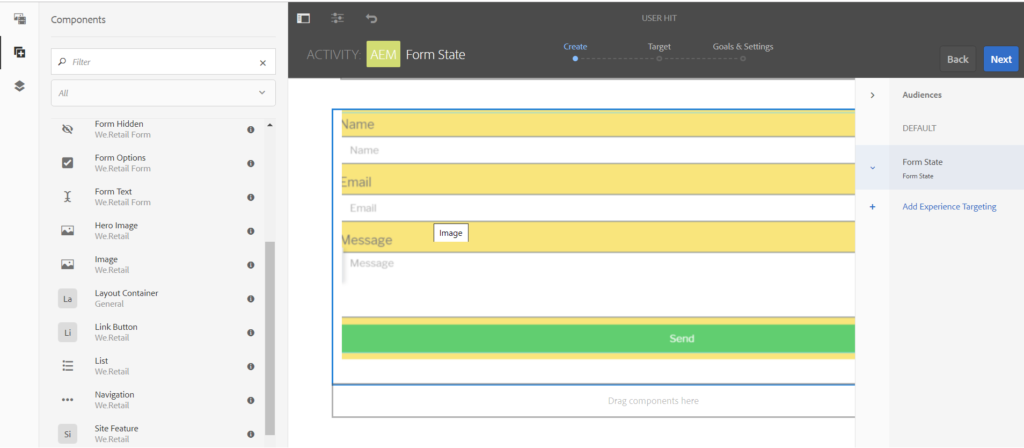Viewport: 1024px width, 448px height.
Task: Collapse the Form State experience chevron
Action: 872,168
